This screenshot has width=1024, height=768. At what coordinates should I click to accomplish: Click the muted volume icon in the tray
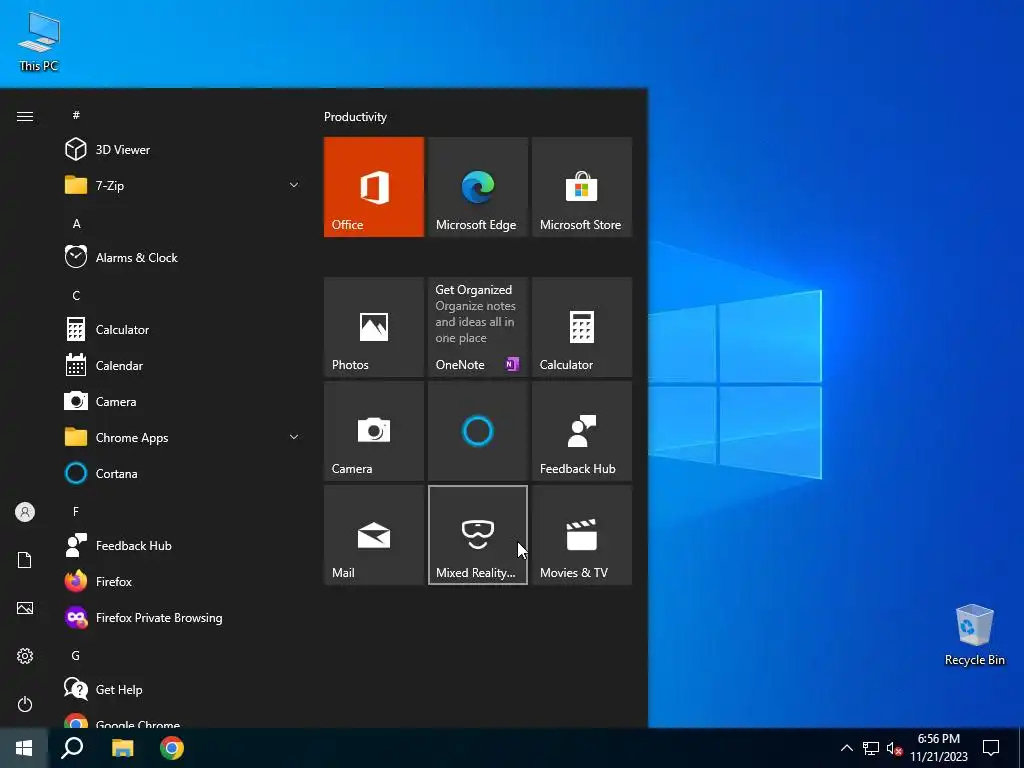(x=894, y=748)
